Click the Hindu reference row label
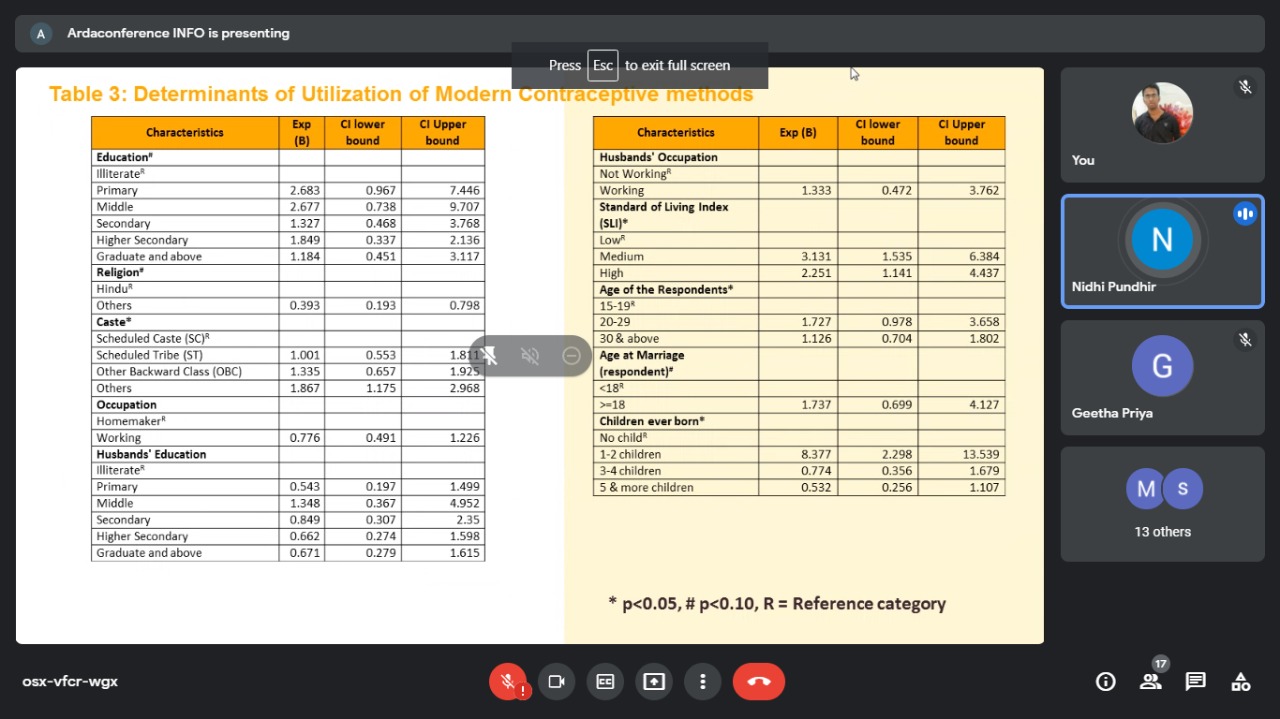This screenshot has height=719, width=1280. [114, 289]
